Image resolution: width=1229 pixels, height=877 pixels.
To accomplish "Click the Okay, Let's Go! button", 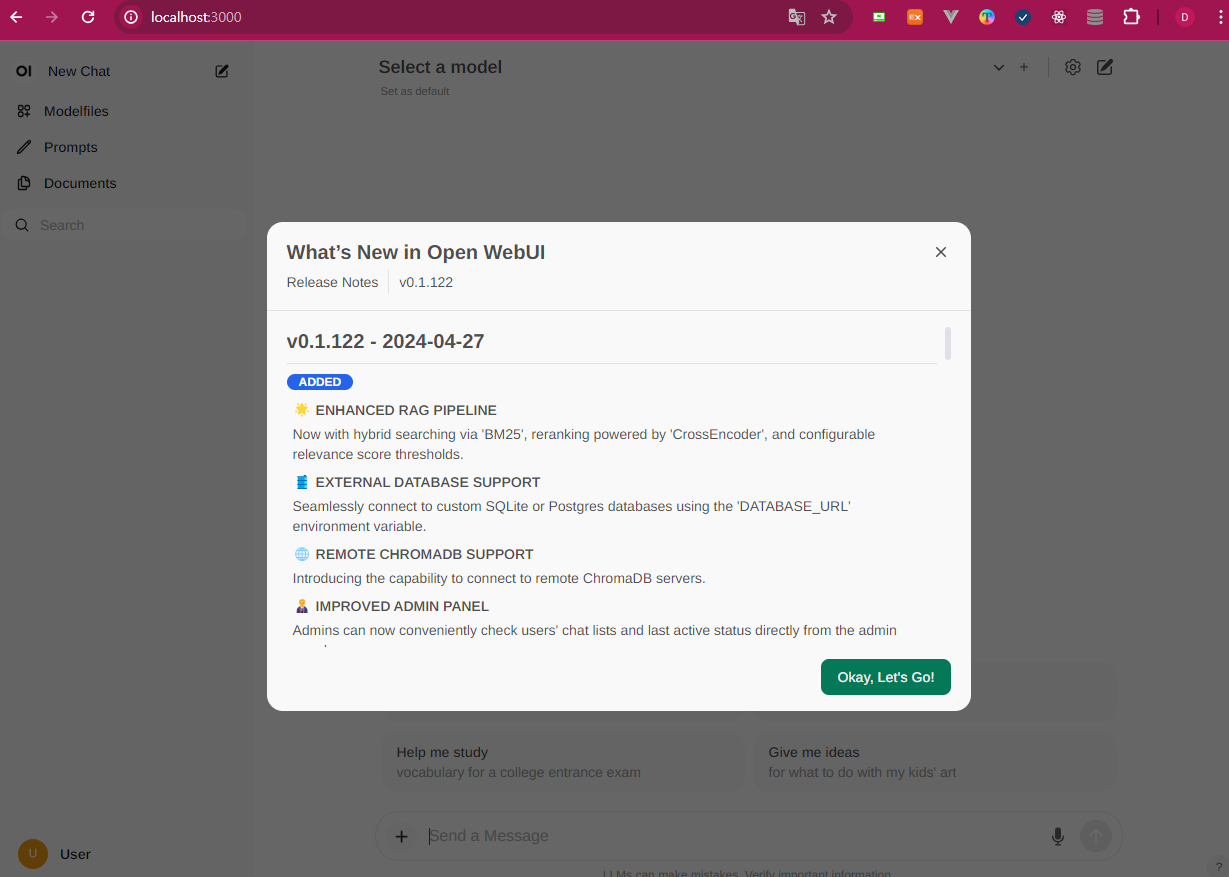I will (886, 677).
